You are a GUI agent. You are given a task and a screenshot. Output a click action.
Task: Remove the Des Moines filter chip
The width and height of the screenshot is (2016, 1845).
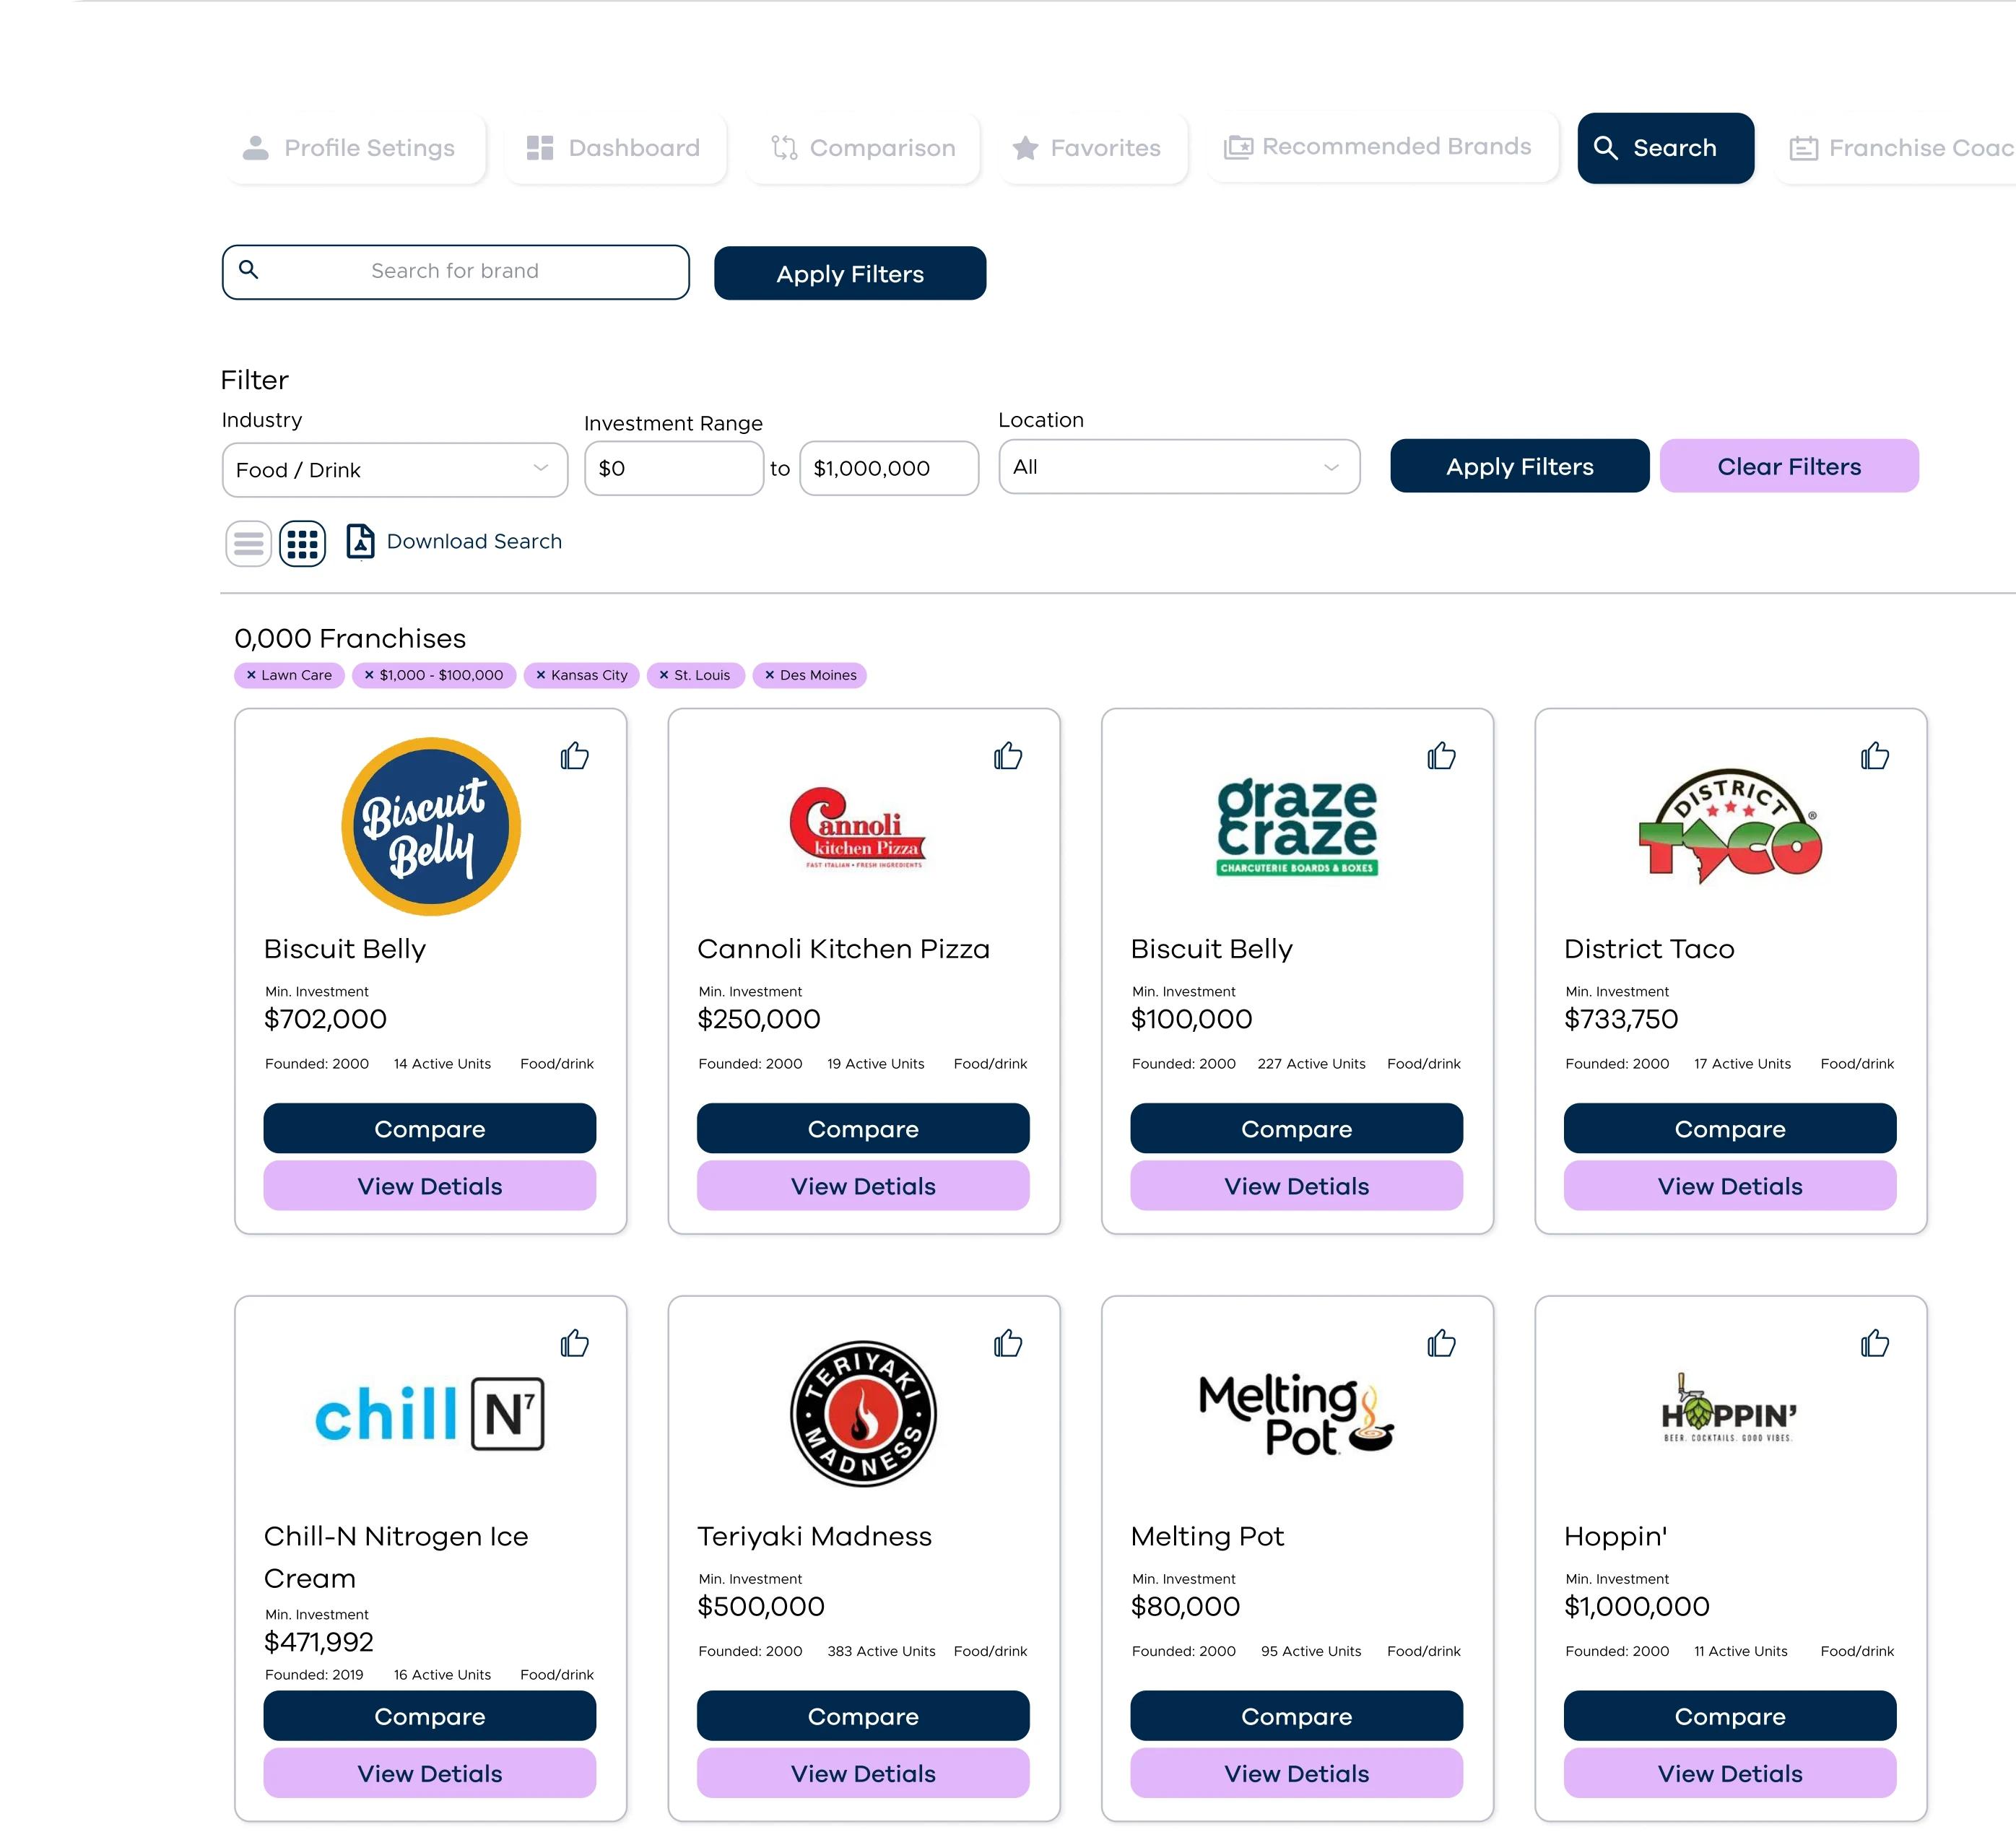[770, 675]
